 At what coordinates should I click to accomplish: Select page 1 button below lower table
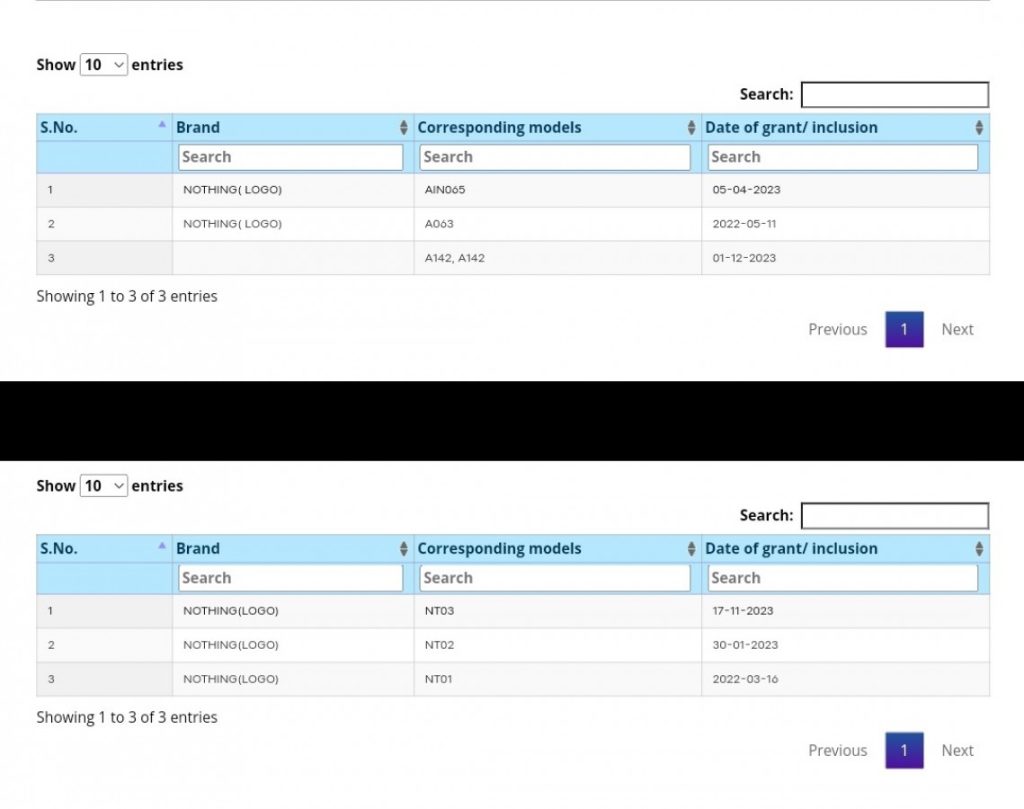[x=904, y=750]
